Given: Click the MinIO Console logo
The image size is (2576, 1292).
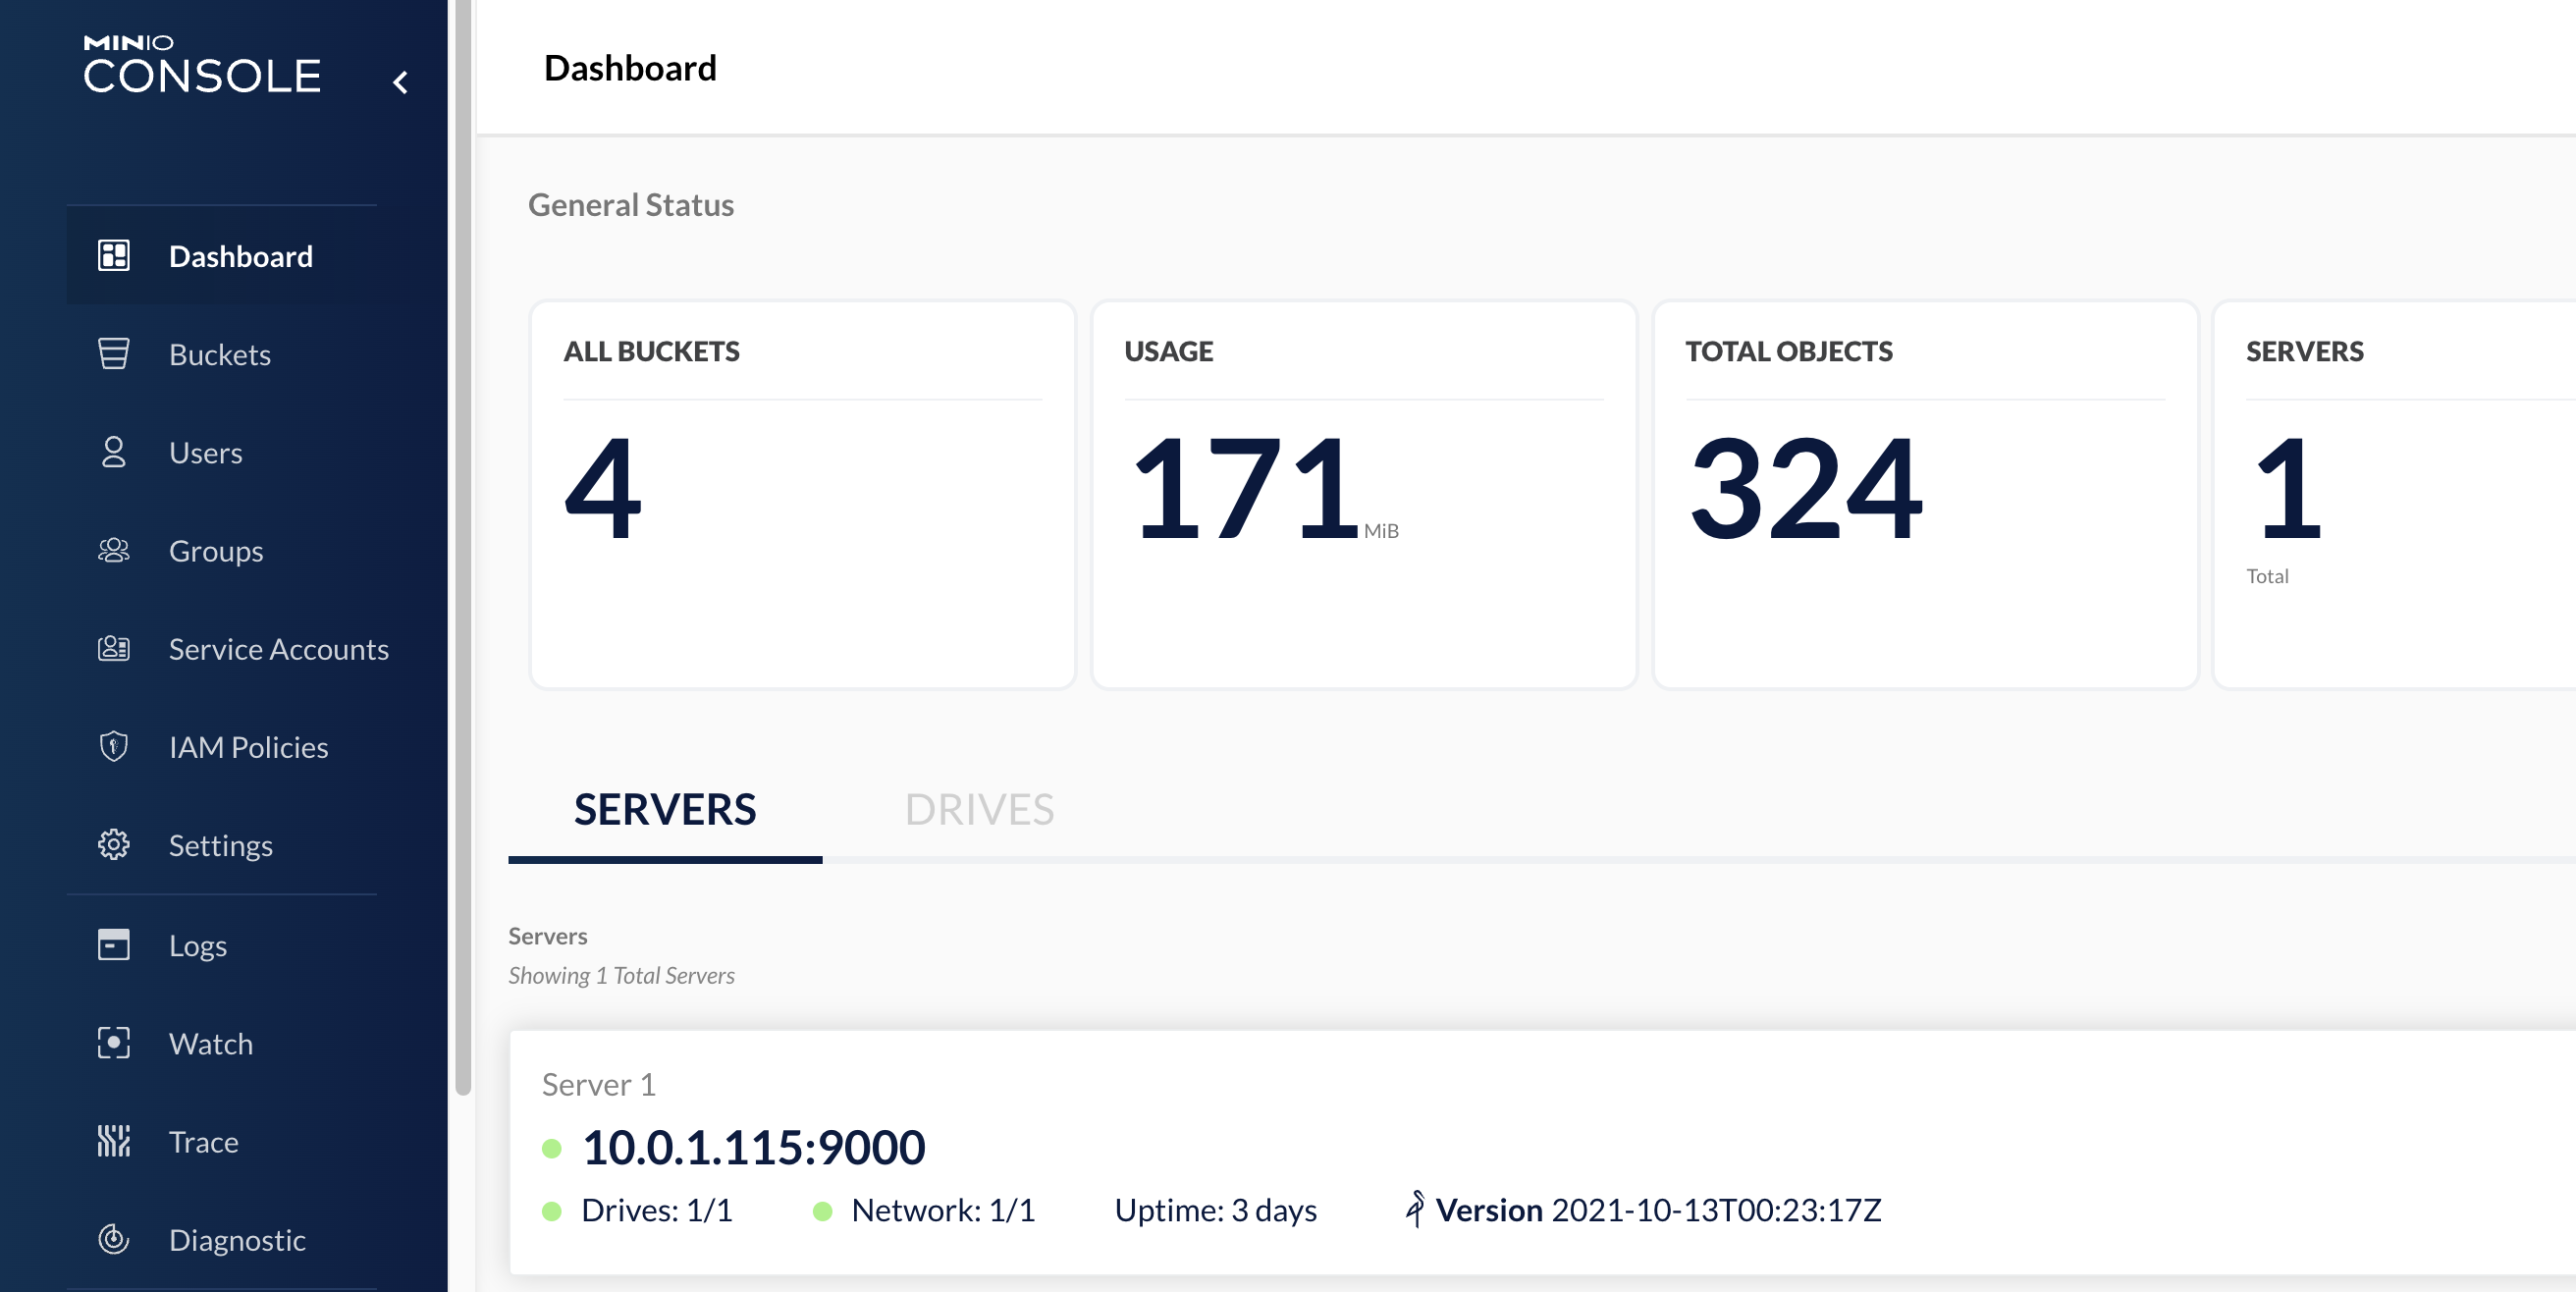Looking at the screenshot, I should (x=202, y=66).
